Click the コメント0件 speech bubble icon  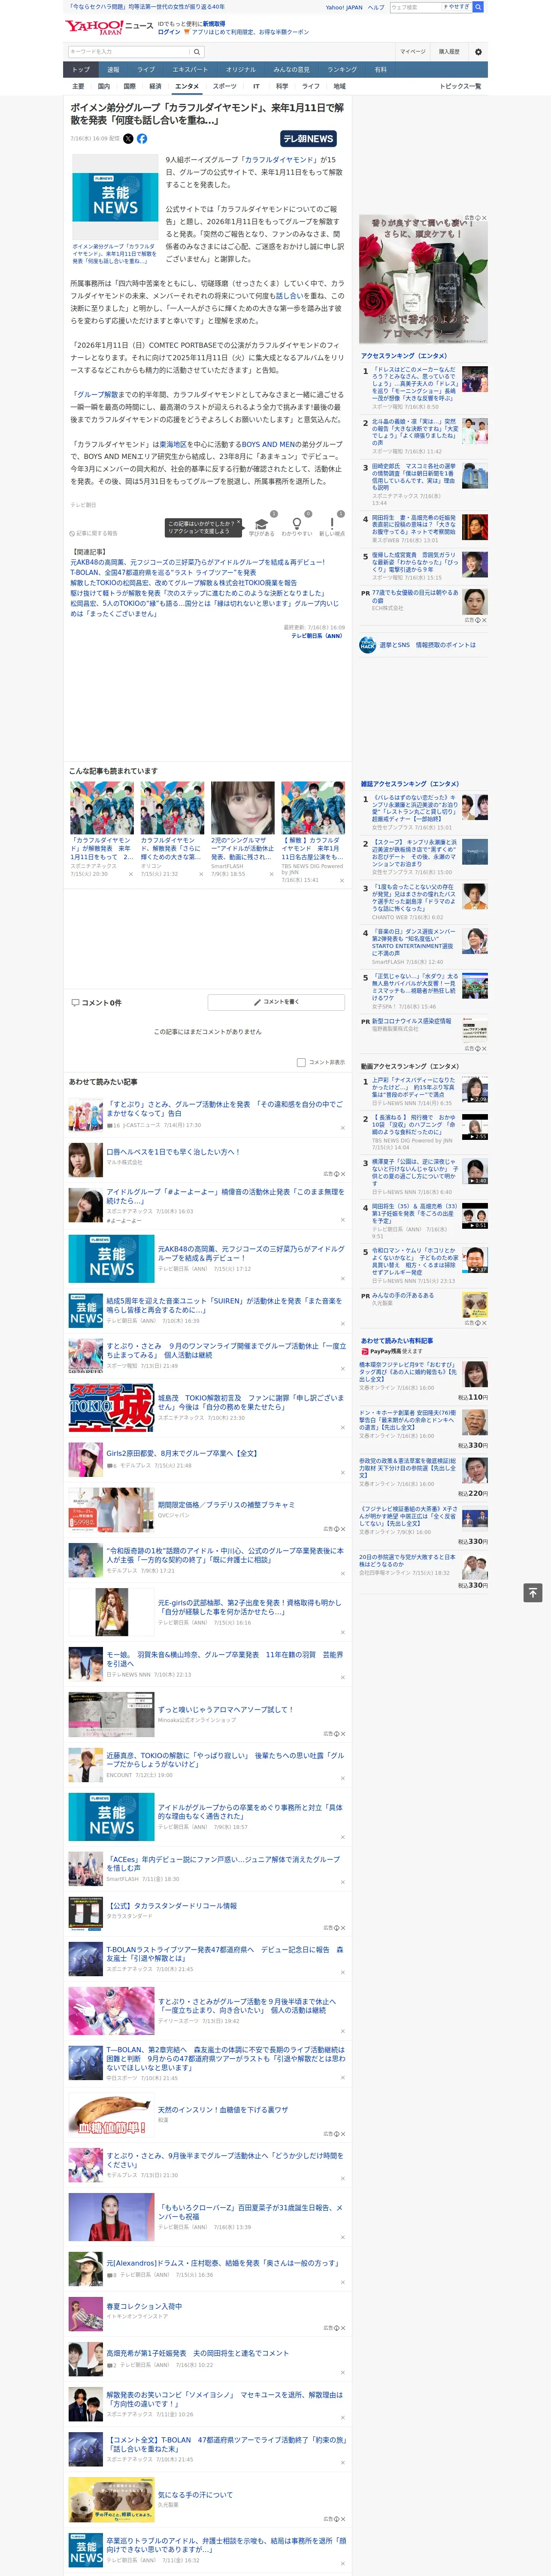75,1002
